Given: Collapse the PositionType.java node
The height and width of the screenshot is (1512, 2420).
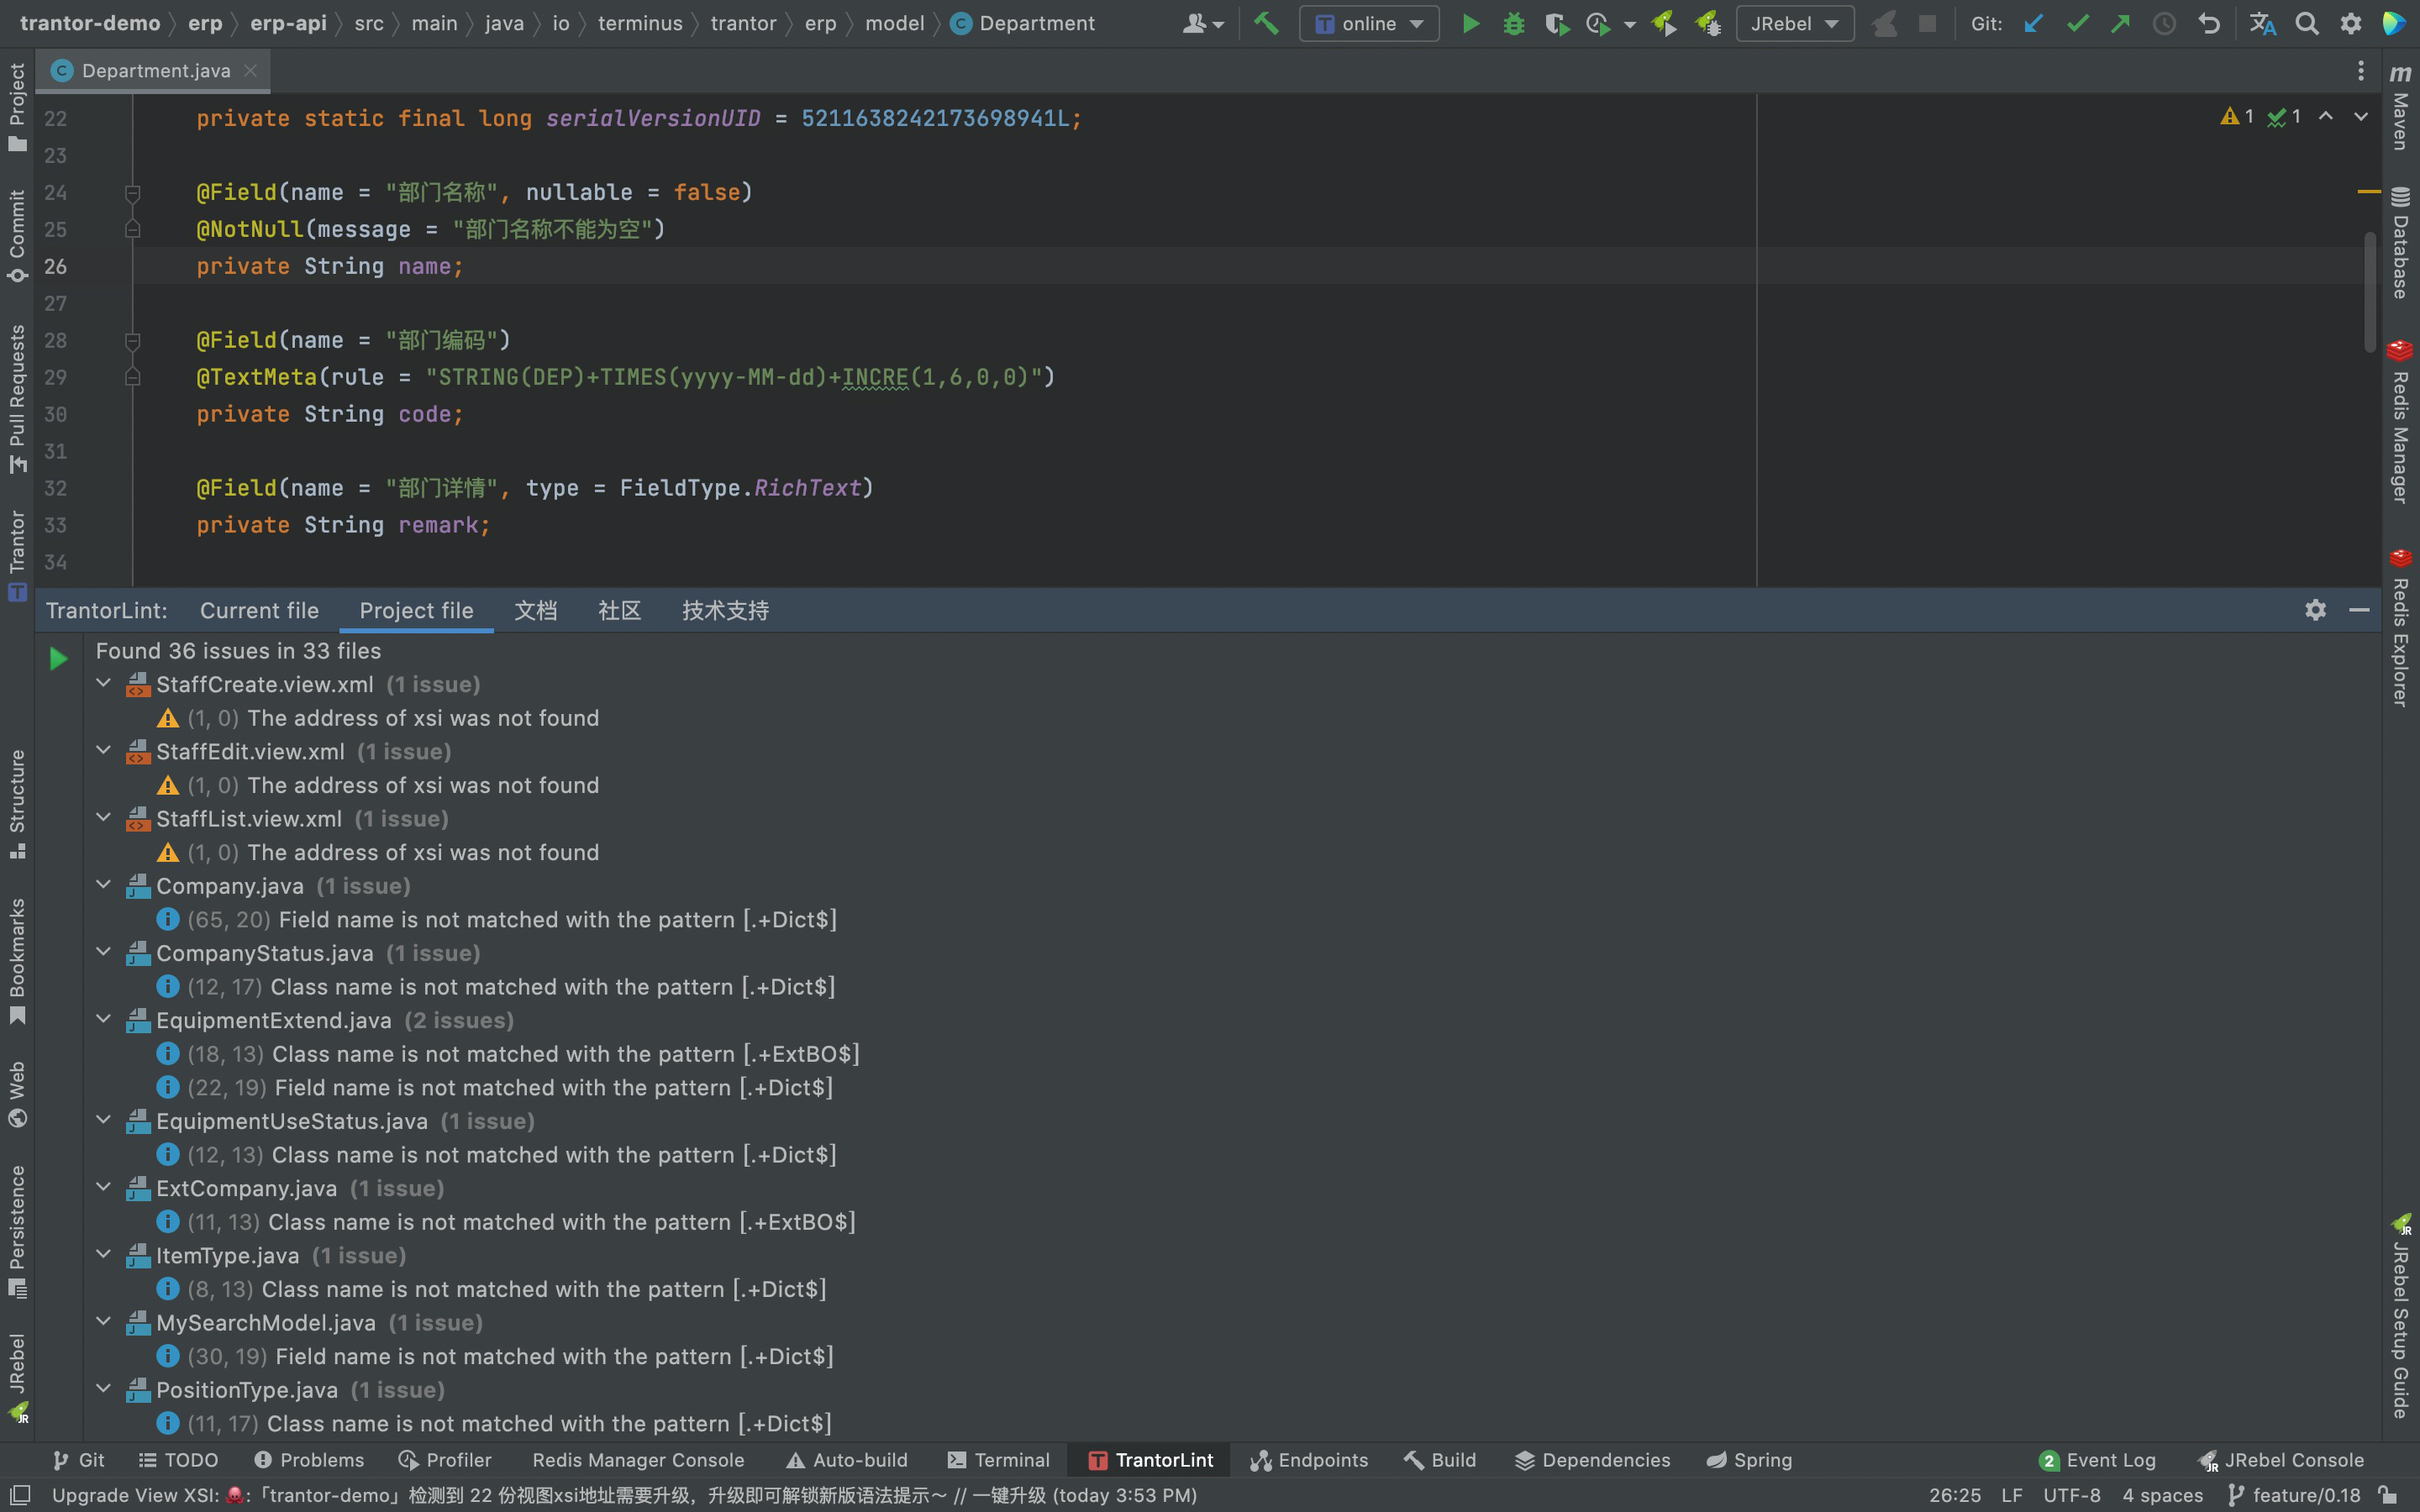Looking at the screenshot, I should click(103, 1389).
